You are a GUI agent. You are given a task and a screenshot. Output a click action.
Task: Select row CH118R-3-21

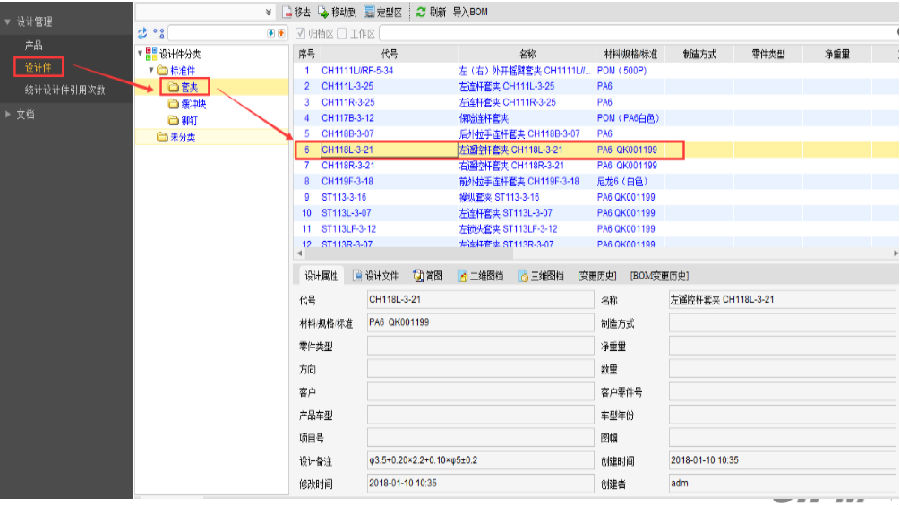click(x=596, y=165)
